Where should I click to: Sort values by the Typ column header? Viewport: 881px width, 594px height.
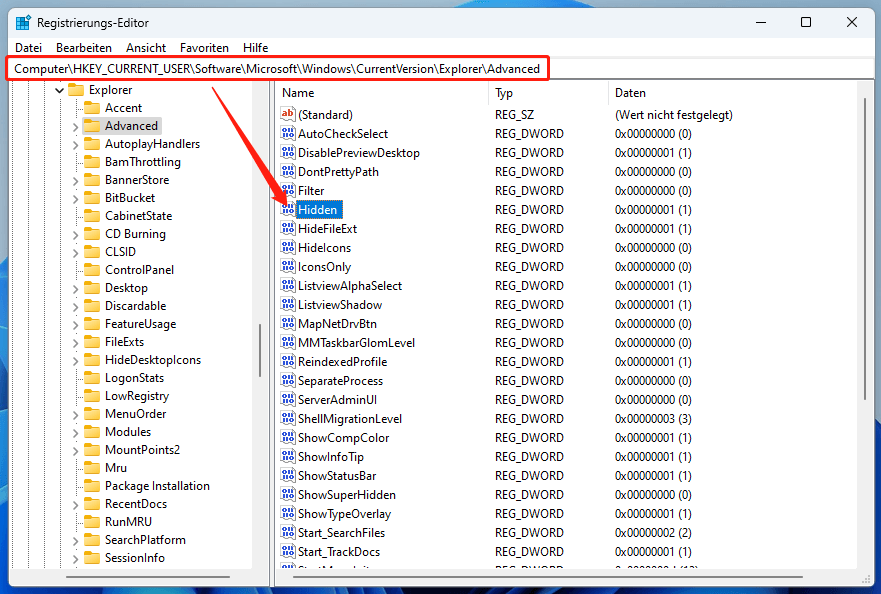548,93
